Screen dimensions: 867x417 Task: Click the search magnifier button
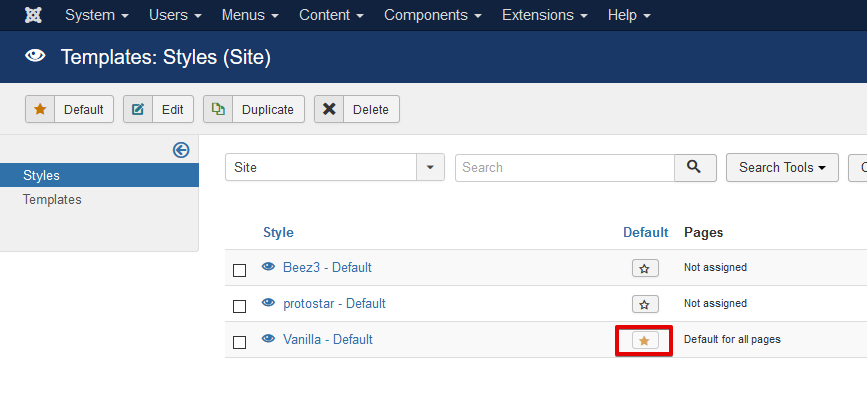[695, 168]
